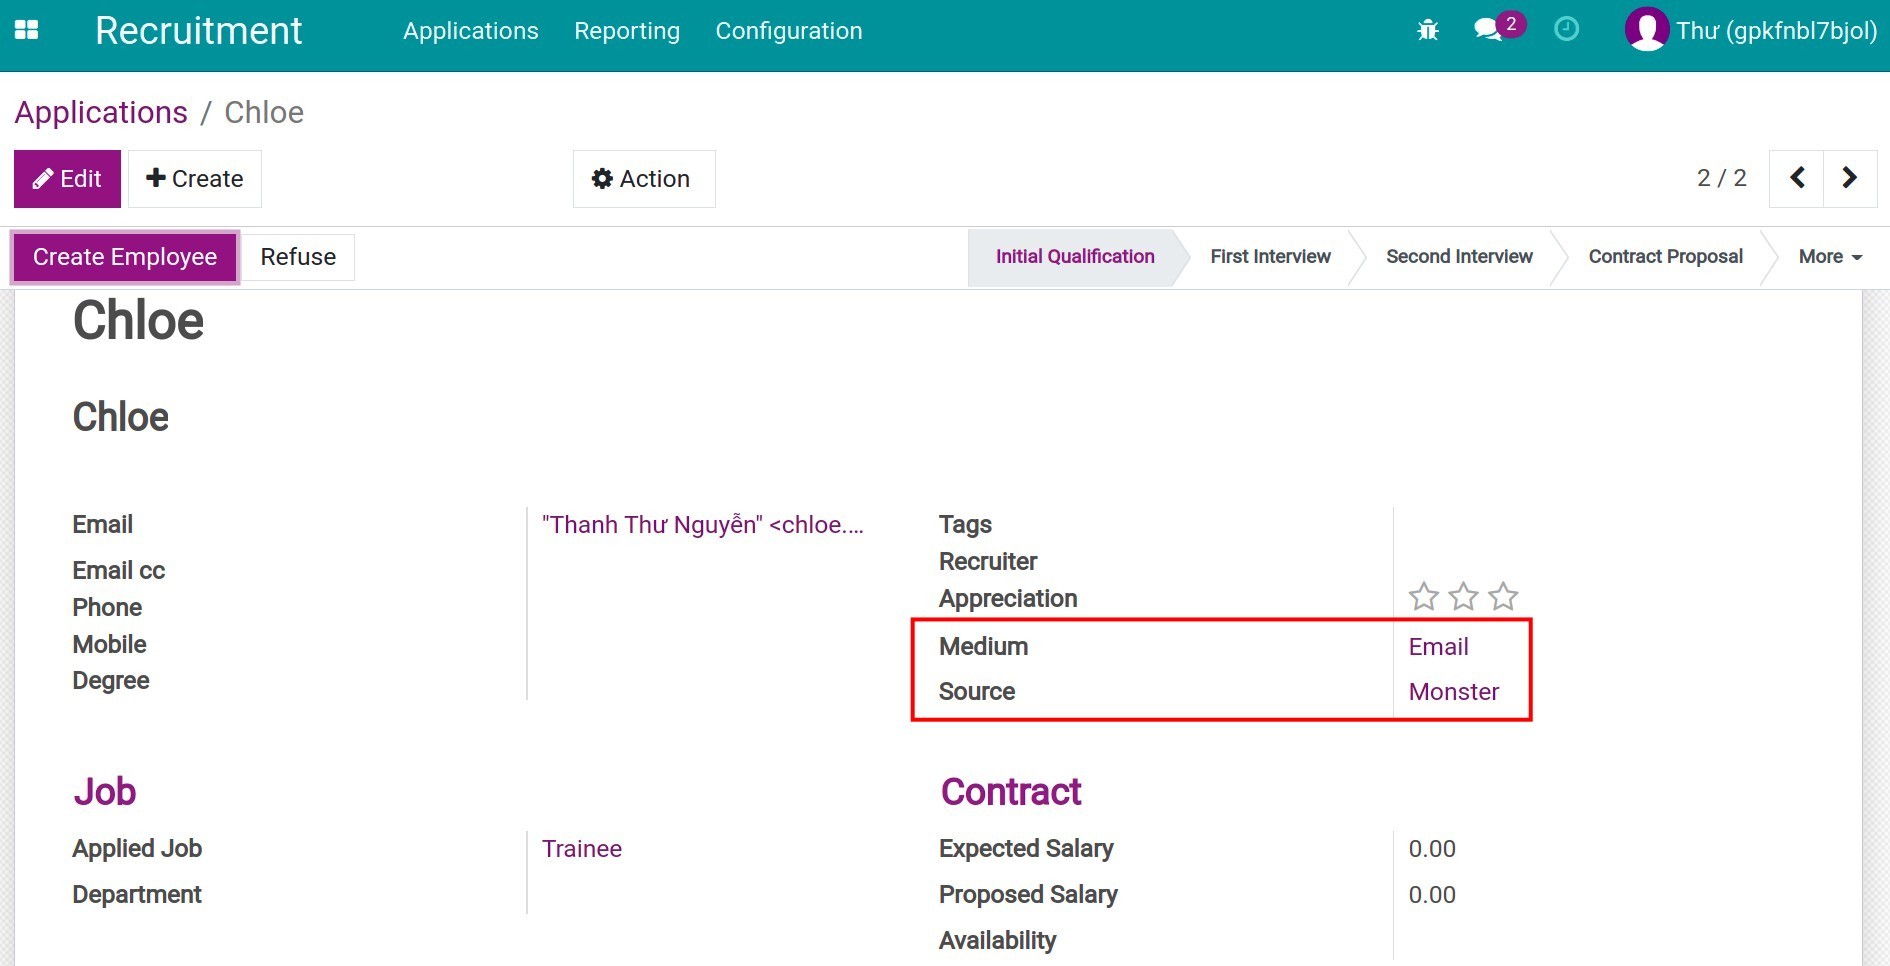1890x966 pixels.
Task: Click the user avatar picture
Action: coord(1648,30)
